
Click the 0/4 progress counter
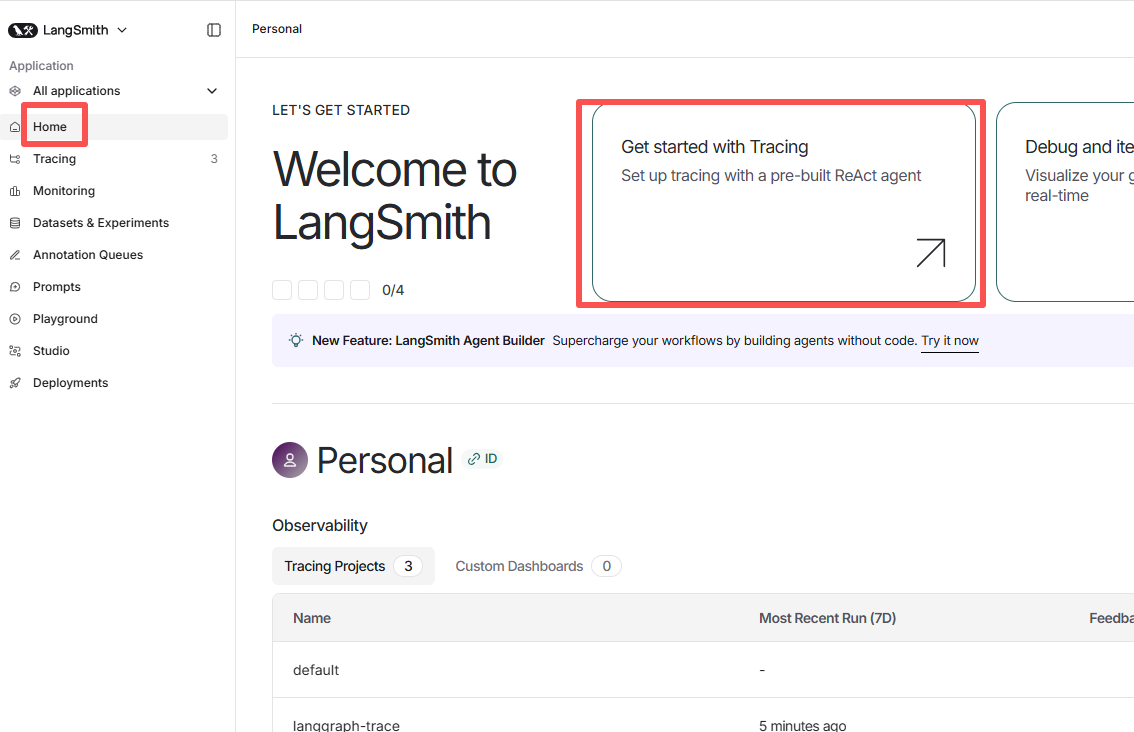[393, 291]
